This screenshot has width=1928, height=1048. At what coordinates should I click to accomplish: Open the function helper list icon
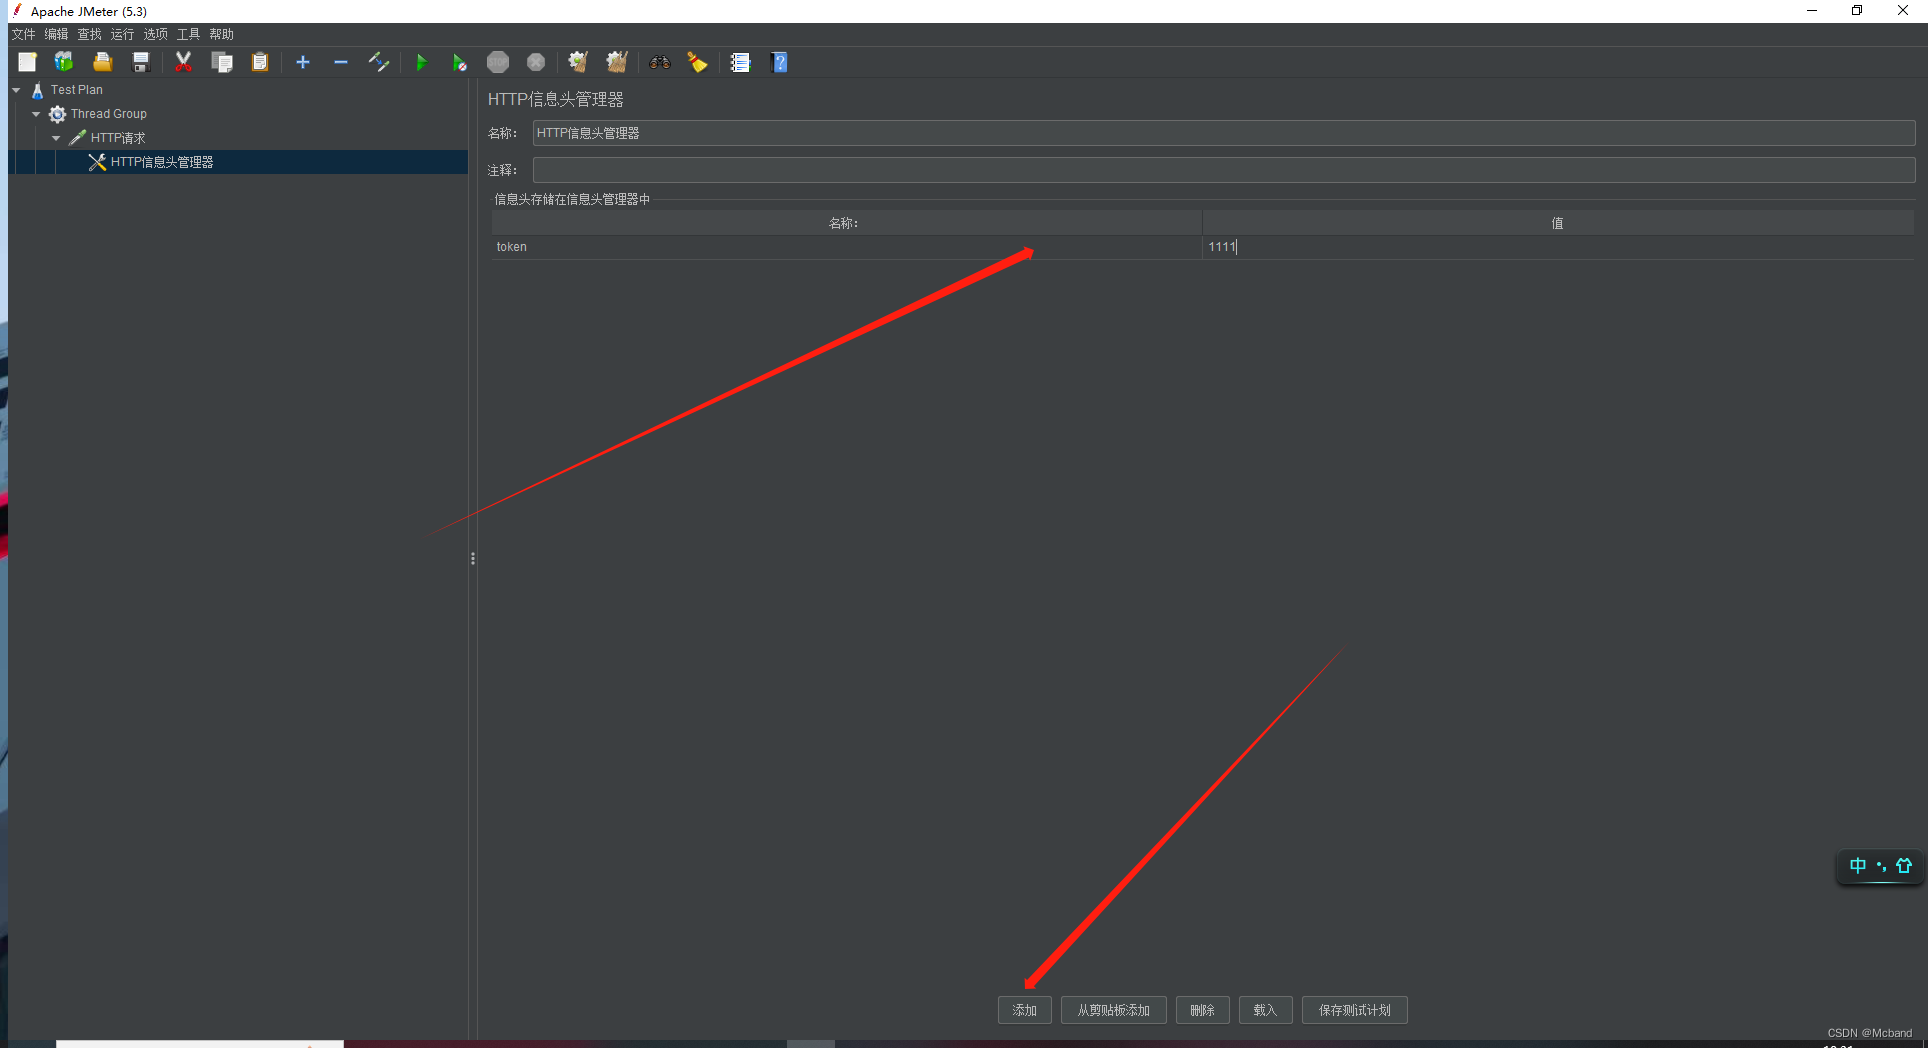point(740,62)
